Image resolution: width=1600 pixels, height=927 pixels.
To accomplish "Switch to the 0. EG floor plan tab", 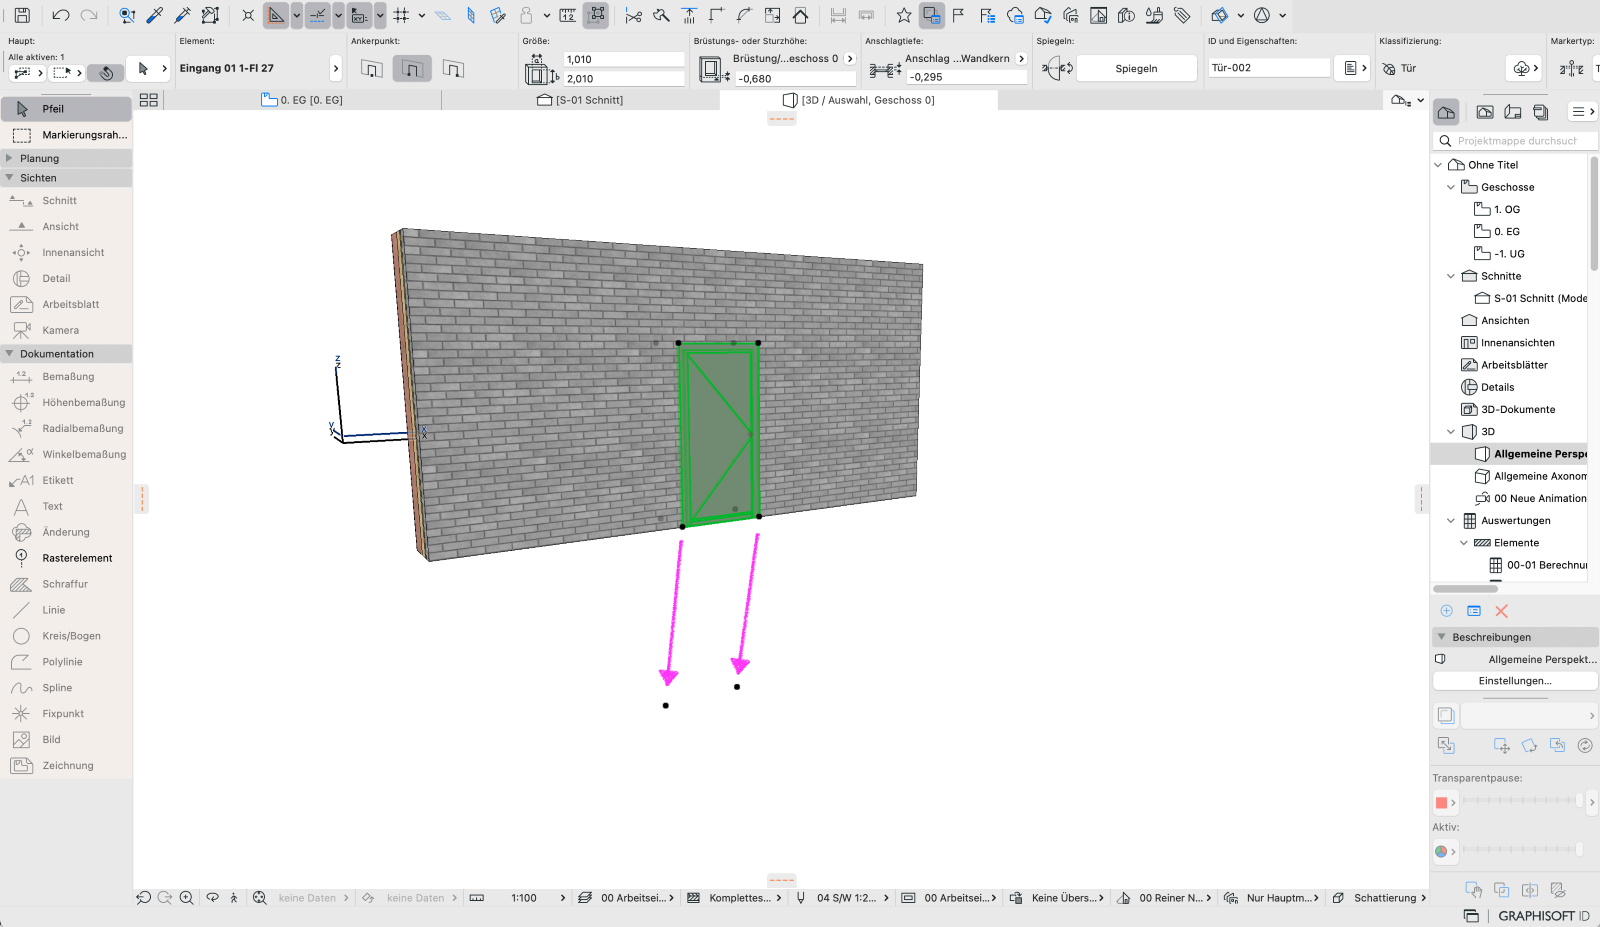I will tap(301, 100).
